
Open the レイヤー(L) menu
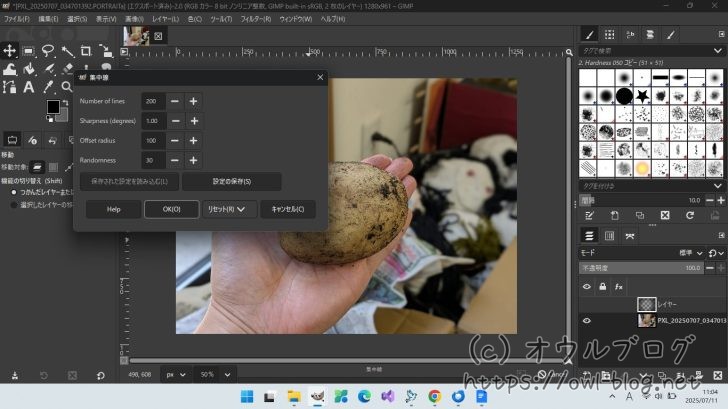[x=165, y=19]
